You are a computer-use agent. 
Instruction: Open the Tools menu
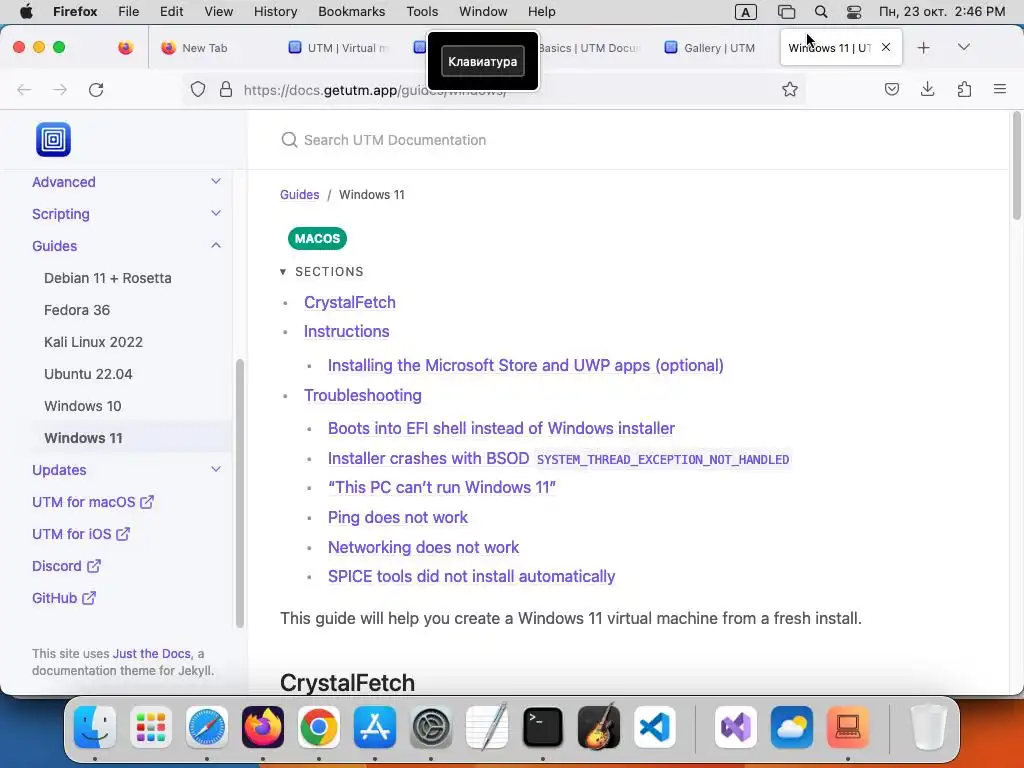[x=422, y=12]
